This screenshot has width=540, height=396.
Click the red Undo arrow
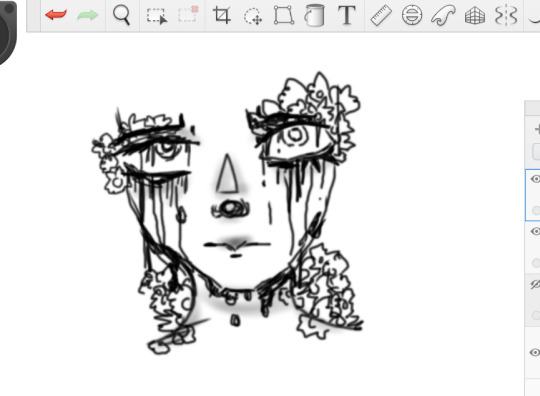56,15
